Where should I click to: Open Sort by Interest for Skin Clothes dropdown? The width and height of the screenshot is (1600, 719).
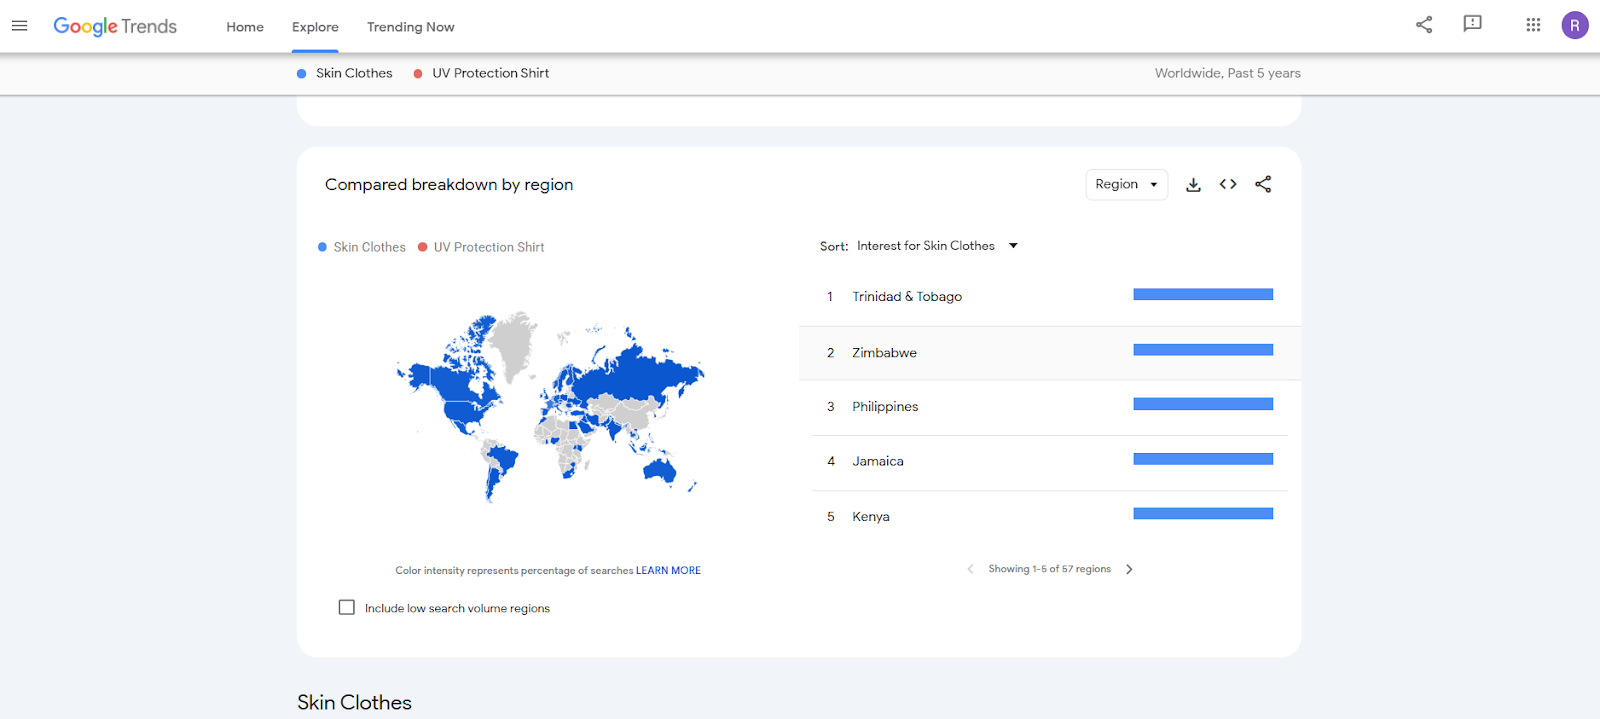point(937,246)
